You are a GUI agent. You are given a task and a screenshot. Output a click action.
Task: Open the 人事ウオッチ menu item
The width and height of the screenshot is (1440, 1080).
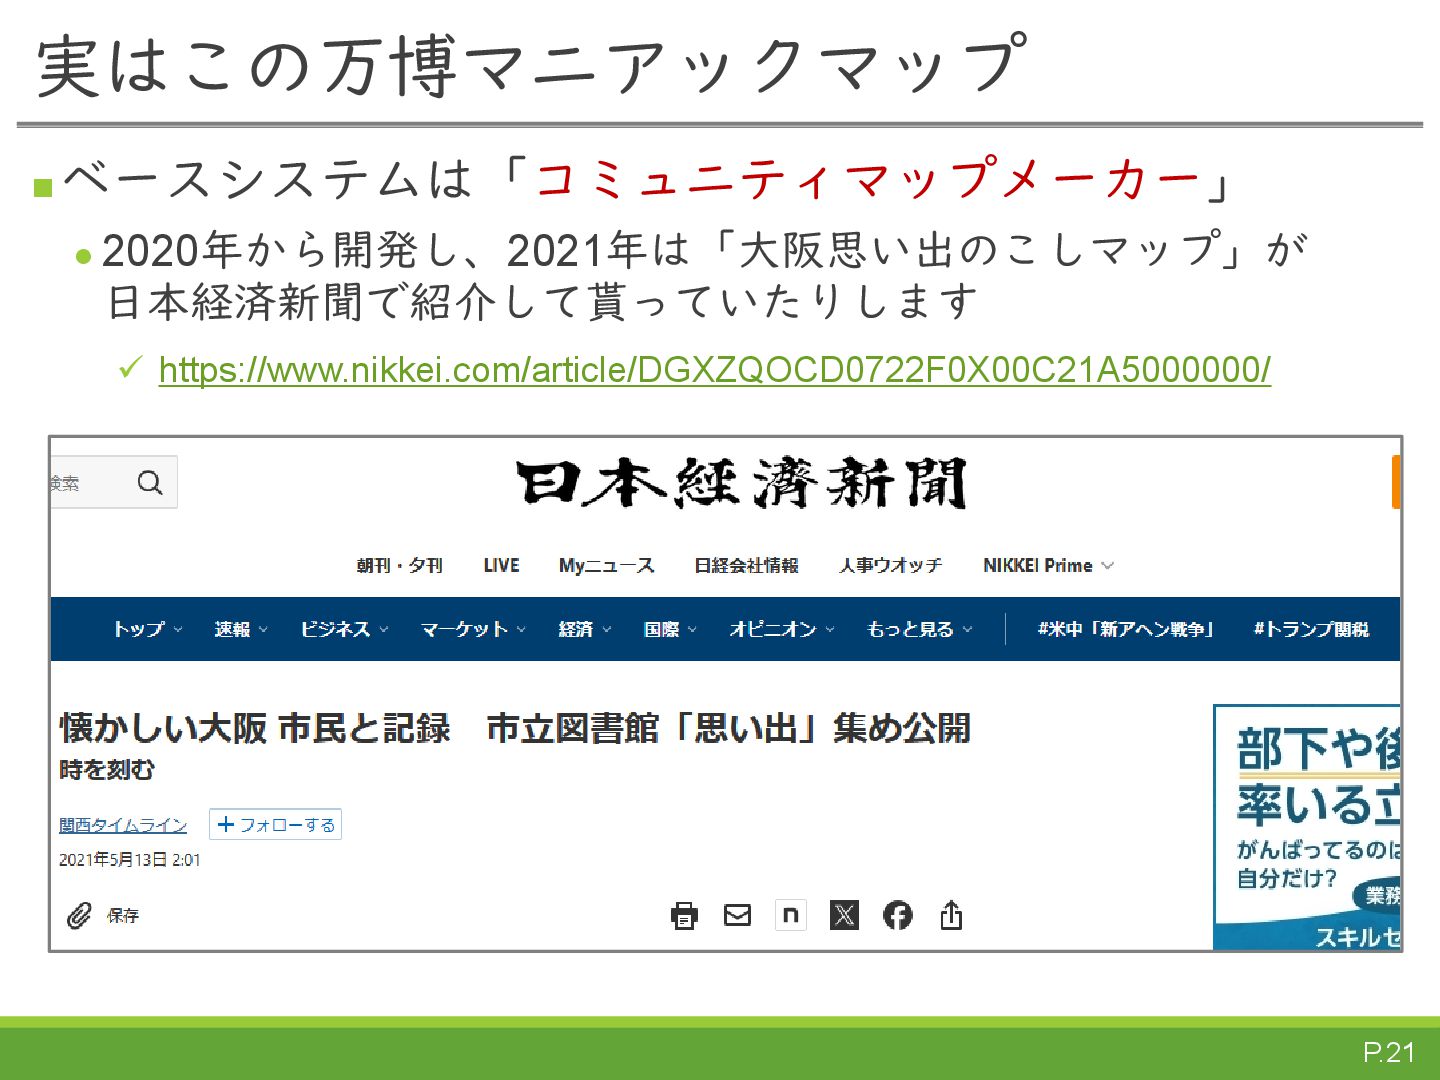[x=890, y=565]
